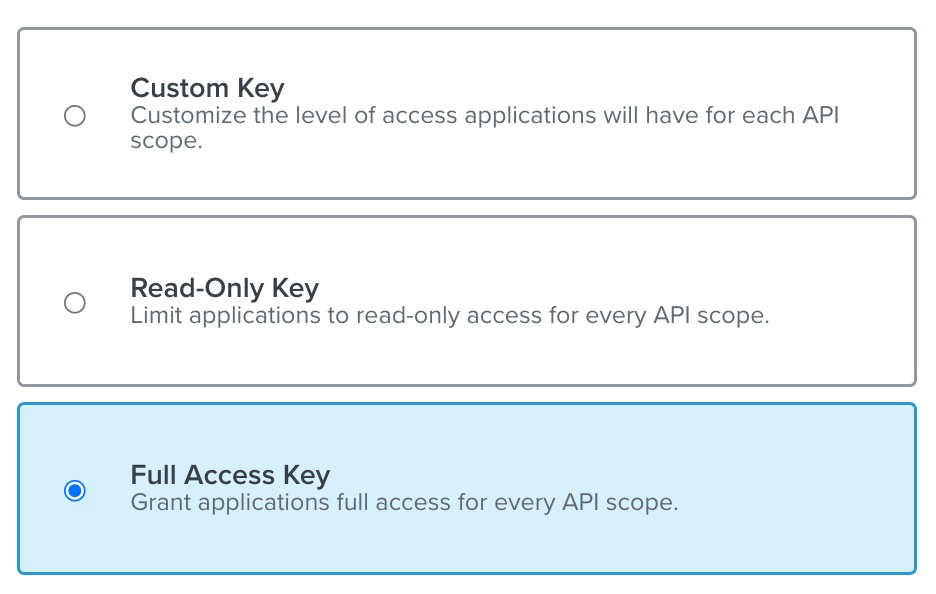The width and height of the screenshot is (936, 594).
Task: Select the Read-Only Key radio button
Action: pos(75,303)
